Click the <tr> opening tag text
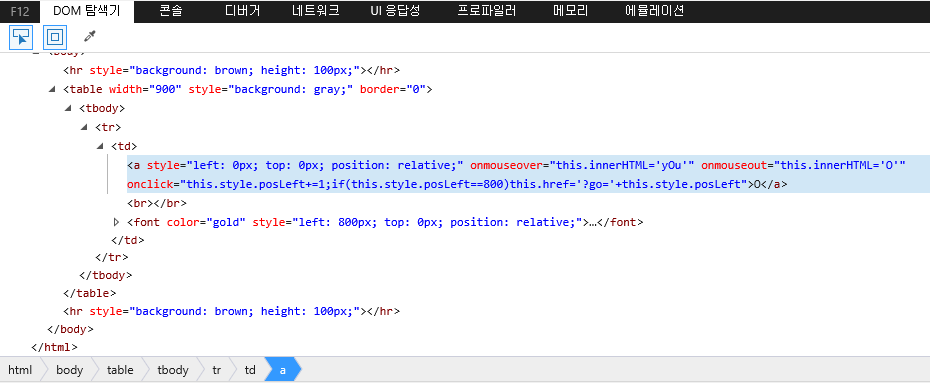Image resolution: width=930 pixels, height=383 pixels. tap(108, 127)
